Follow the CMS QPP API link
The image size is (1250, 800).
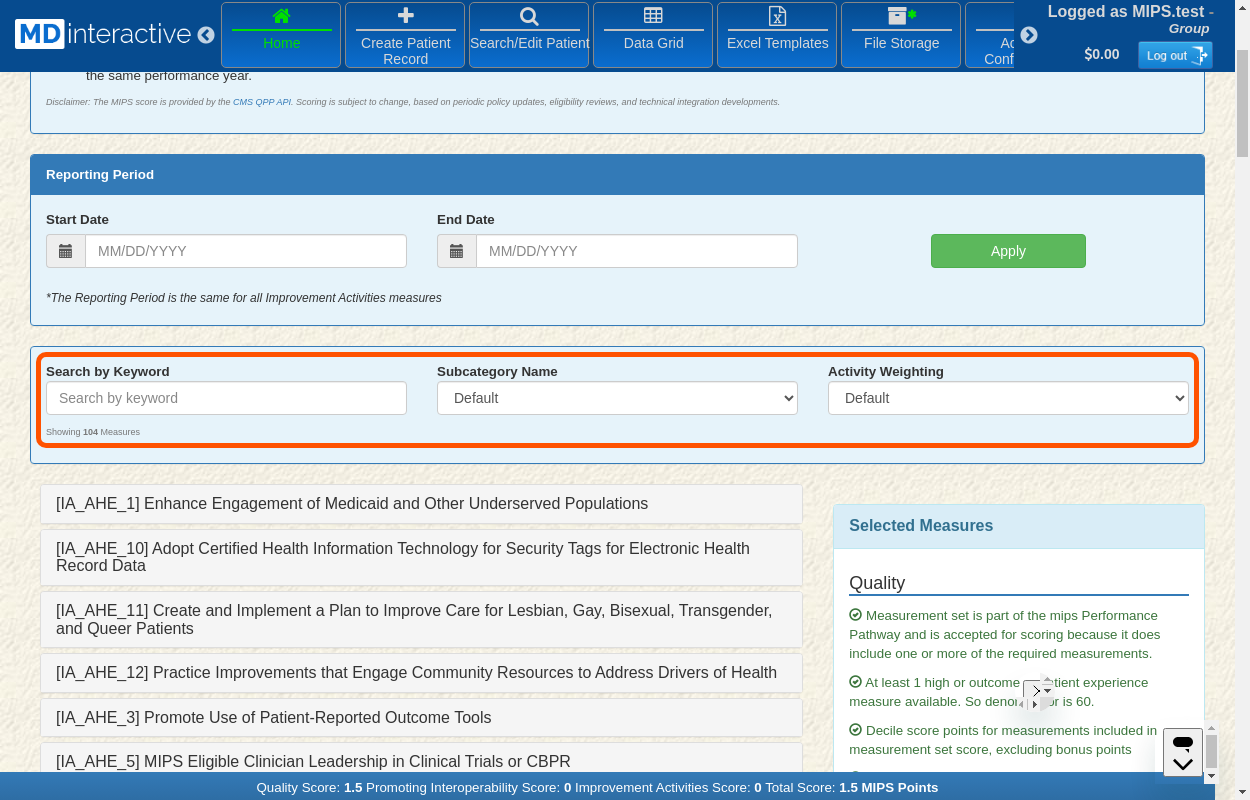click(262, 102)
